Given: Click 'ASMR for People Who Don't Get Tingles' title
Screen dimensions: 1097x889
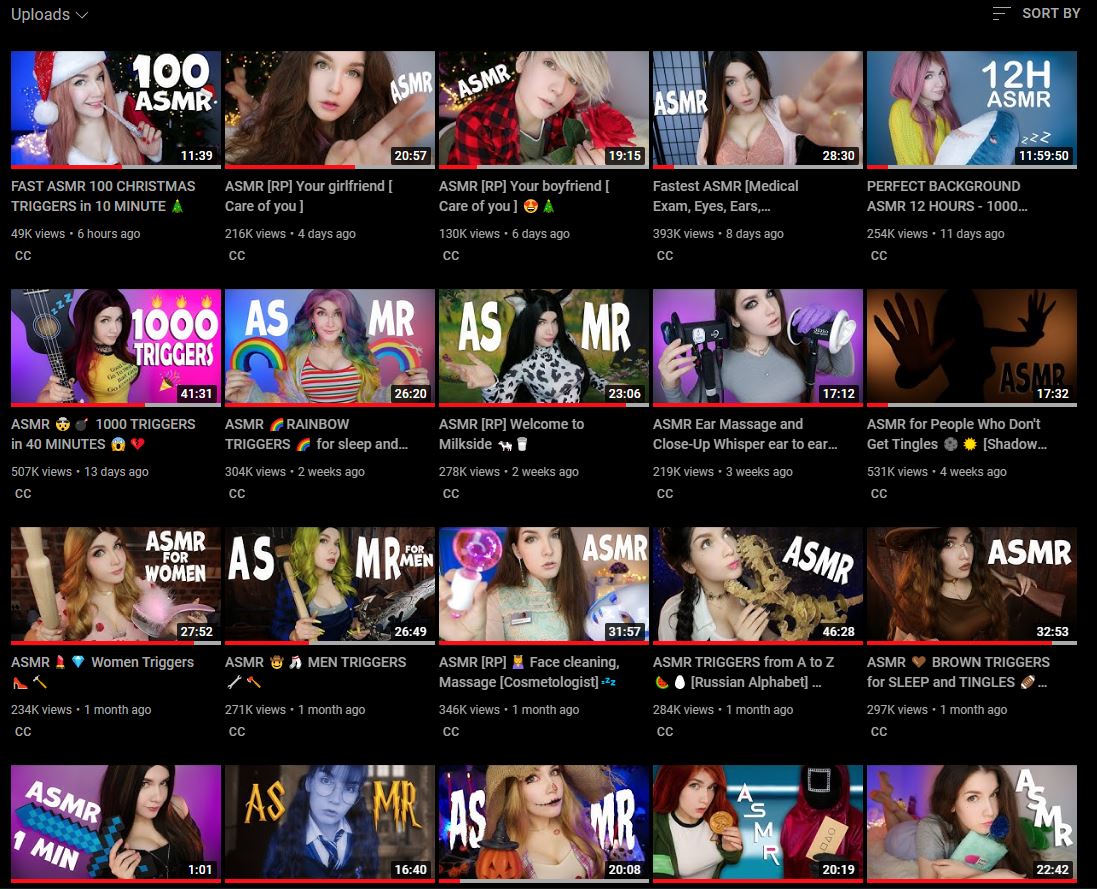Looking at the screenshot, I should pos(957,434).
